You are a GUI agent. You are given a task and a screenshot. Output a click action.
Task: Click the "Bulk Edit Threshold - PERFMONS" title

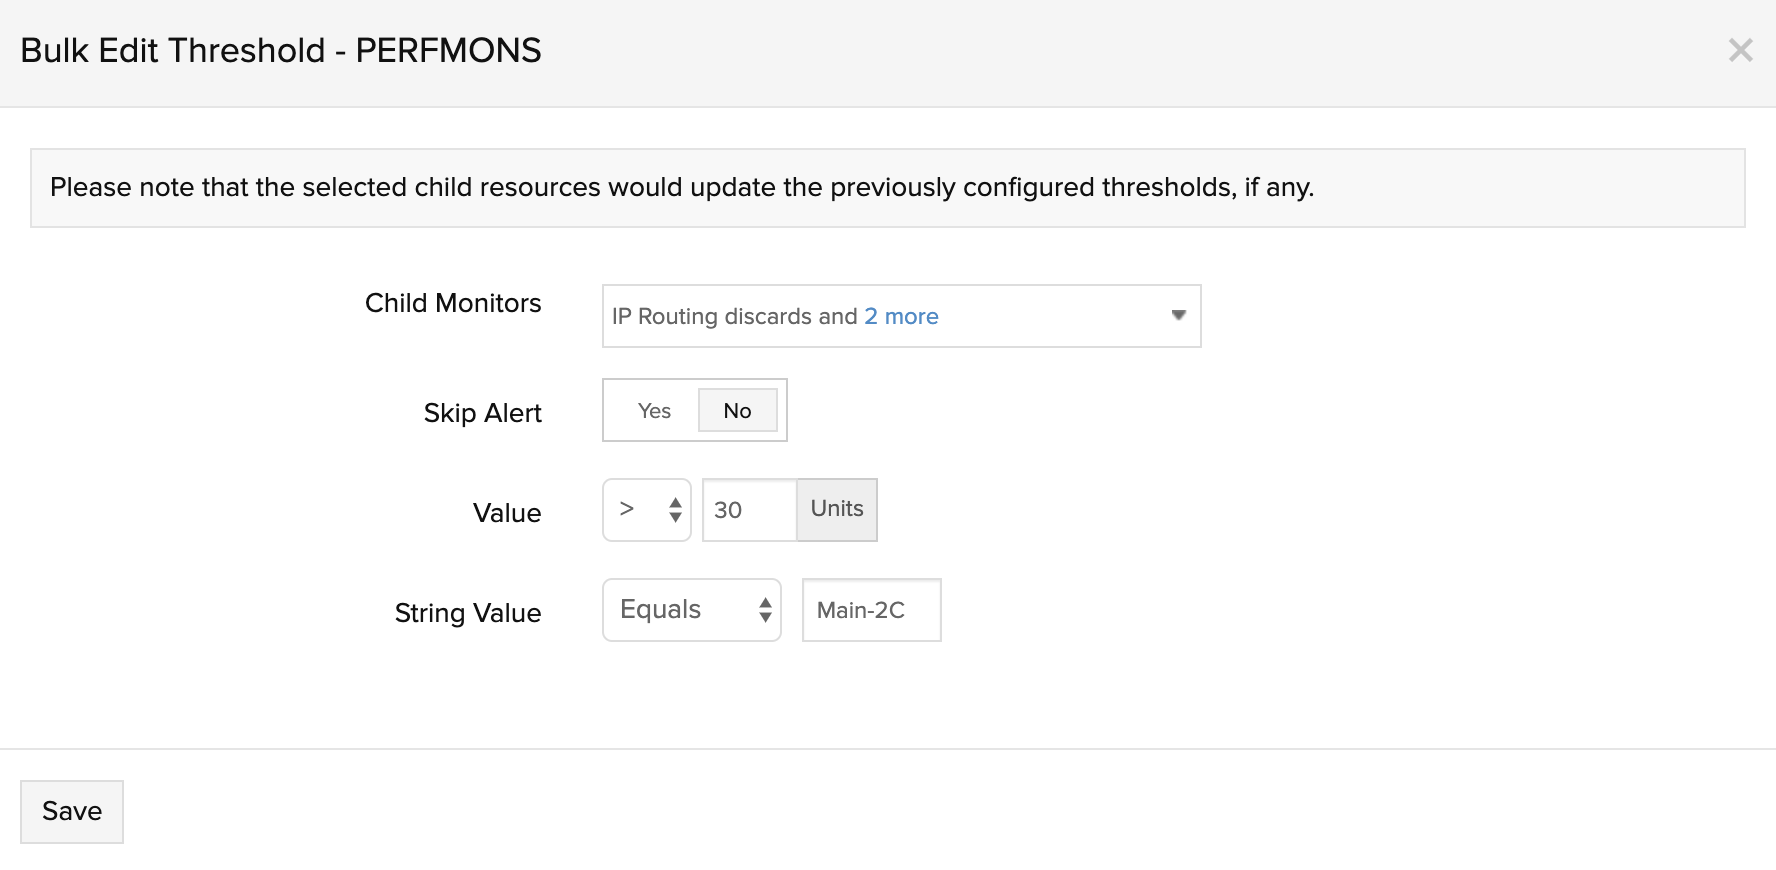coord(281,51)
